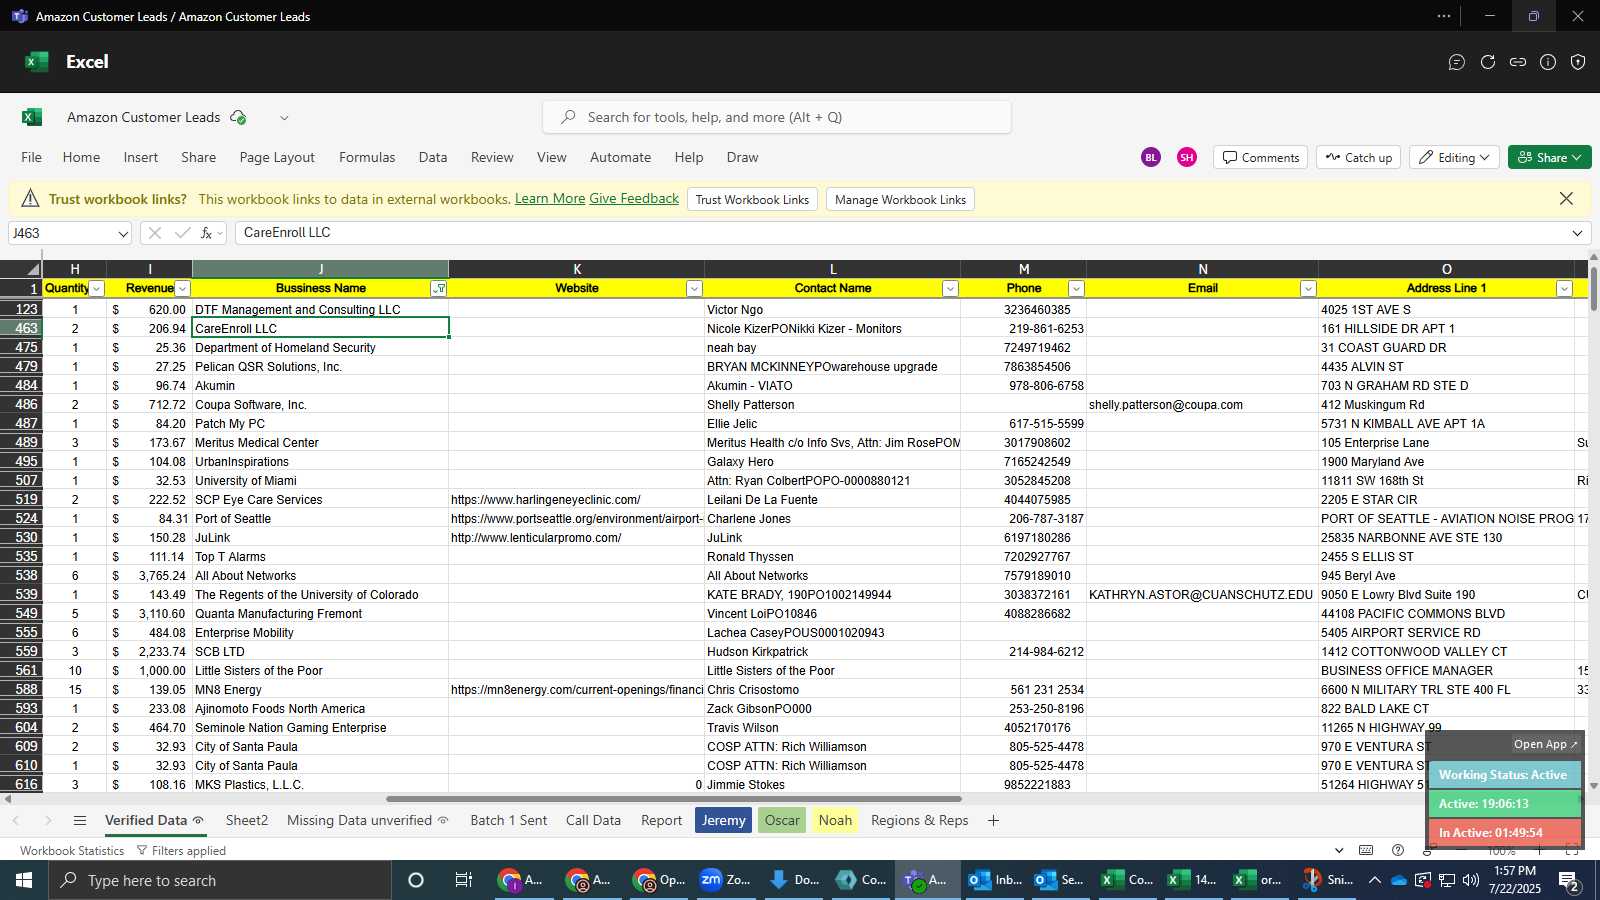Image resolution: width=1600 pixels, height=900 pixels.
Task: Click the horizontal scrollbar thumb
Action: click(674, 799)
